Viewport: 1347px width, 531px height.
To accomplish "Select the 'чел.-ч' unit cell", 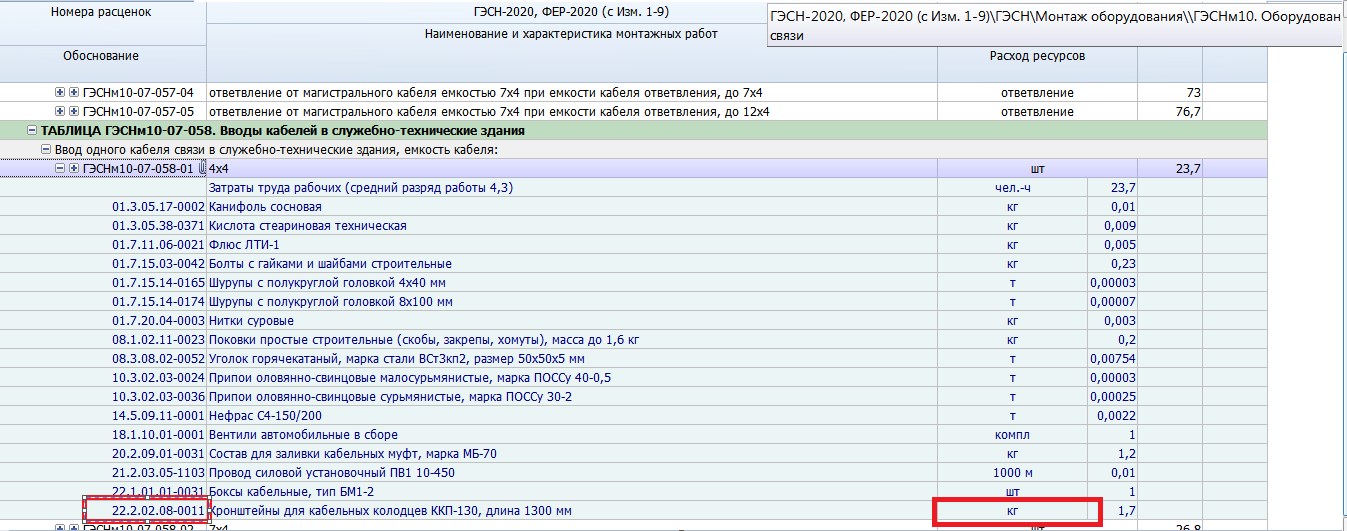I will [1012, 188].
